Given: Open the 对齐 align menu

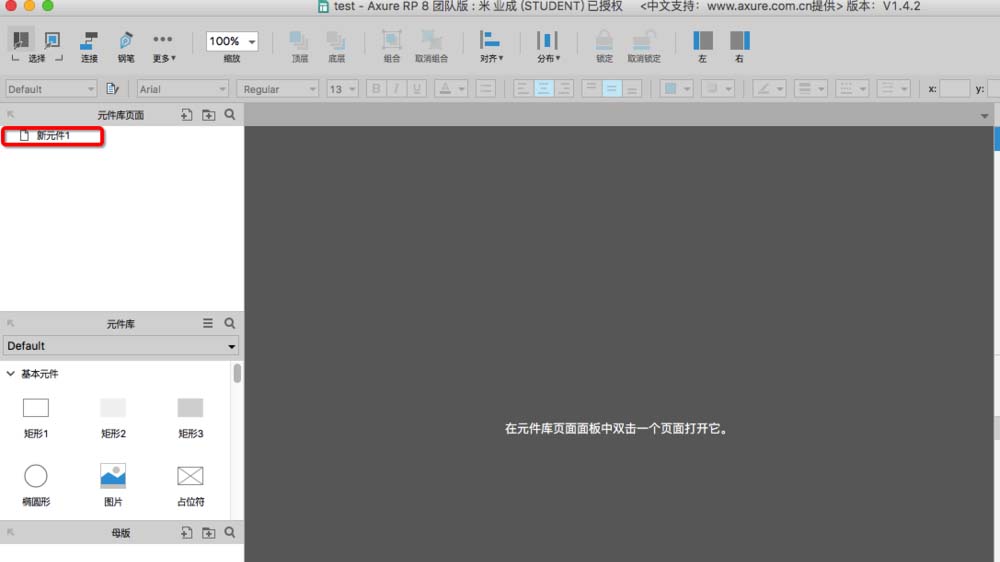Looking at the screenshot, I should (x=491, y=47).
